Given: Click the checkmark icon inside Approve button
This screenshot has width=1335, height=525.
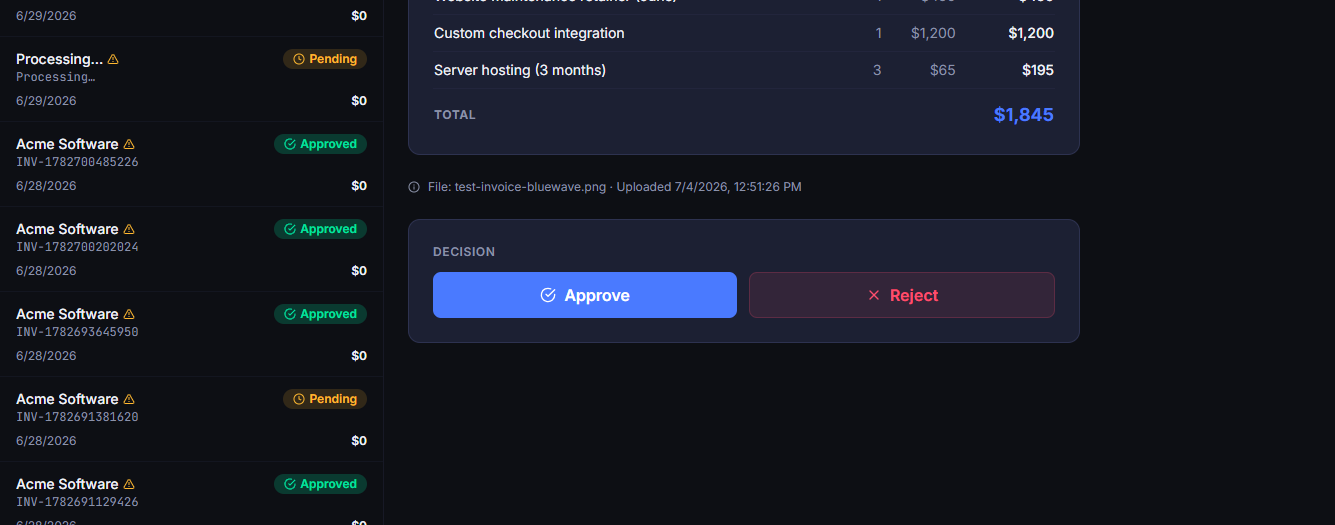Looking at the screenshot, I should point(548,295).
